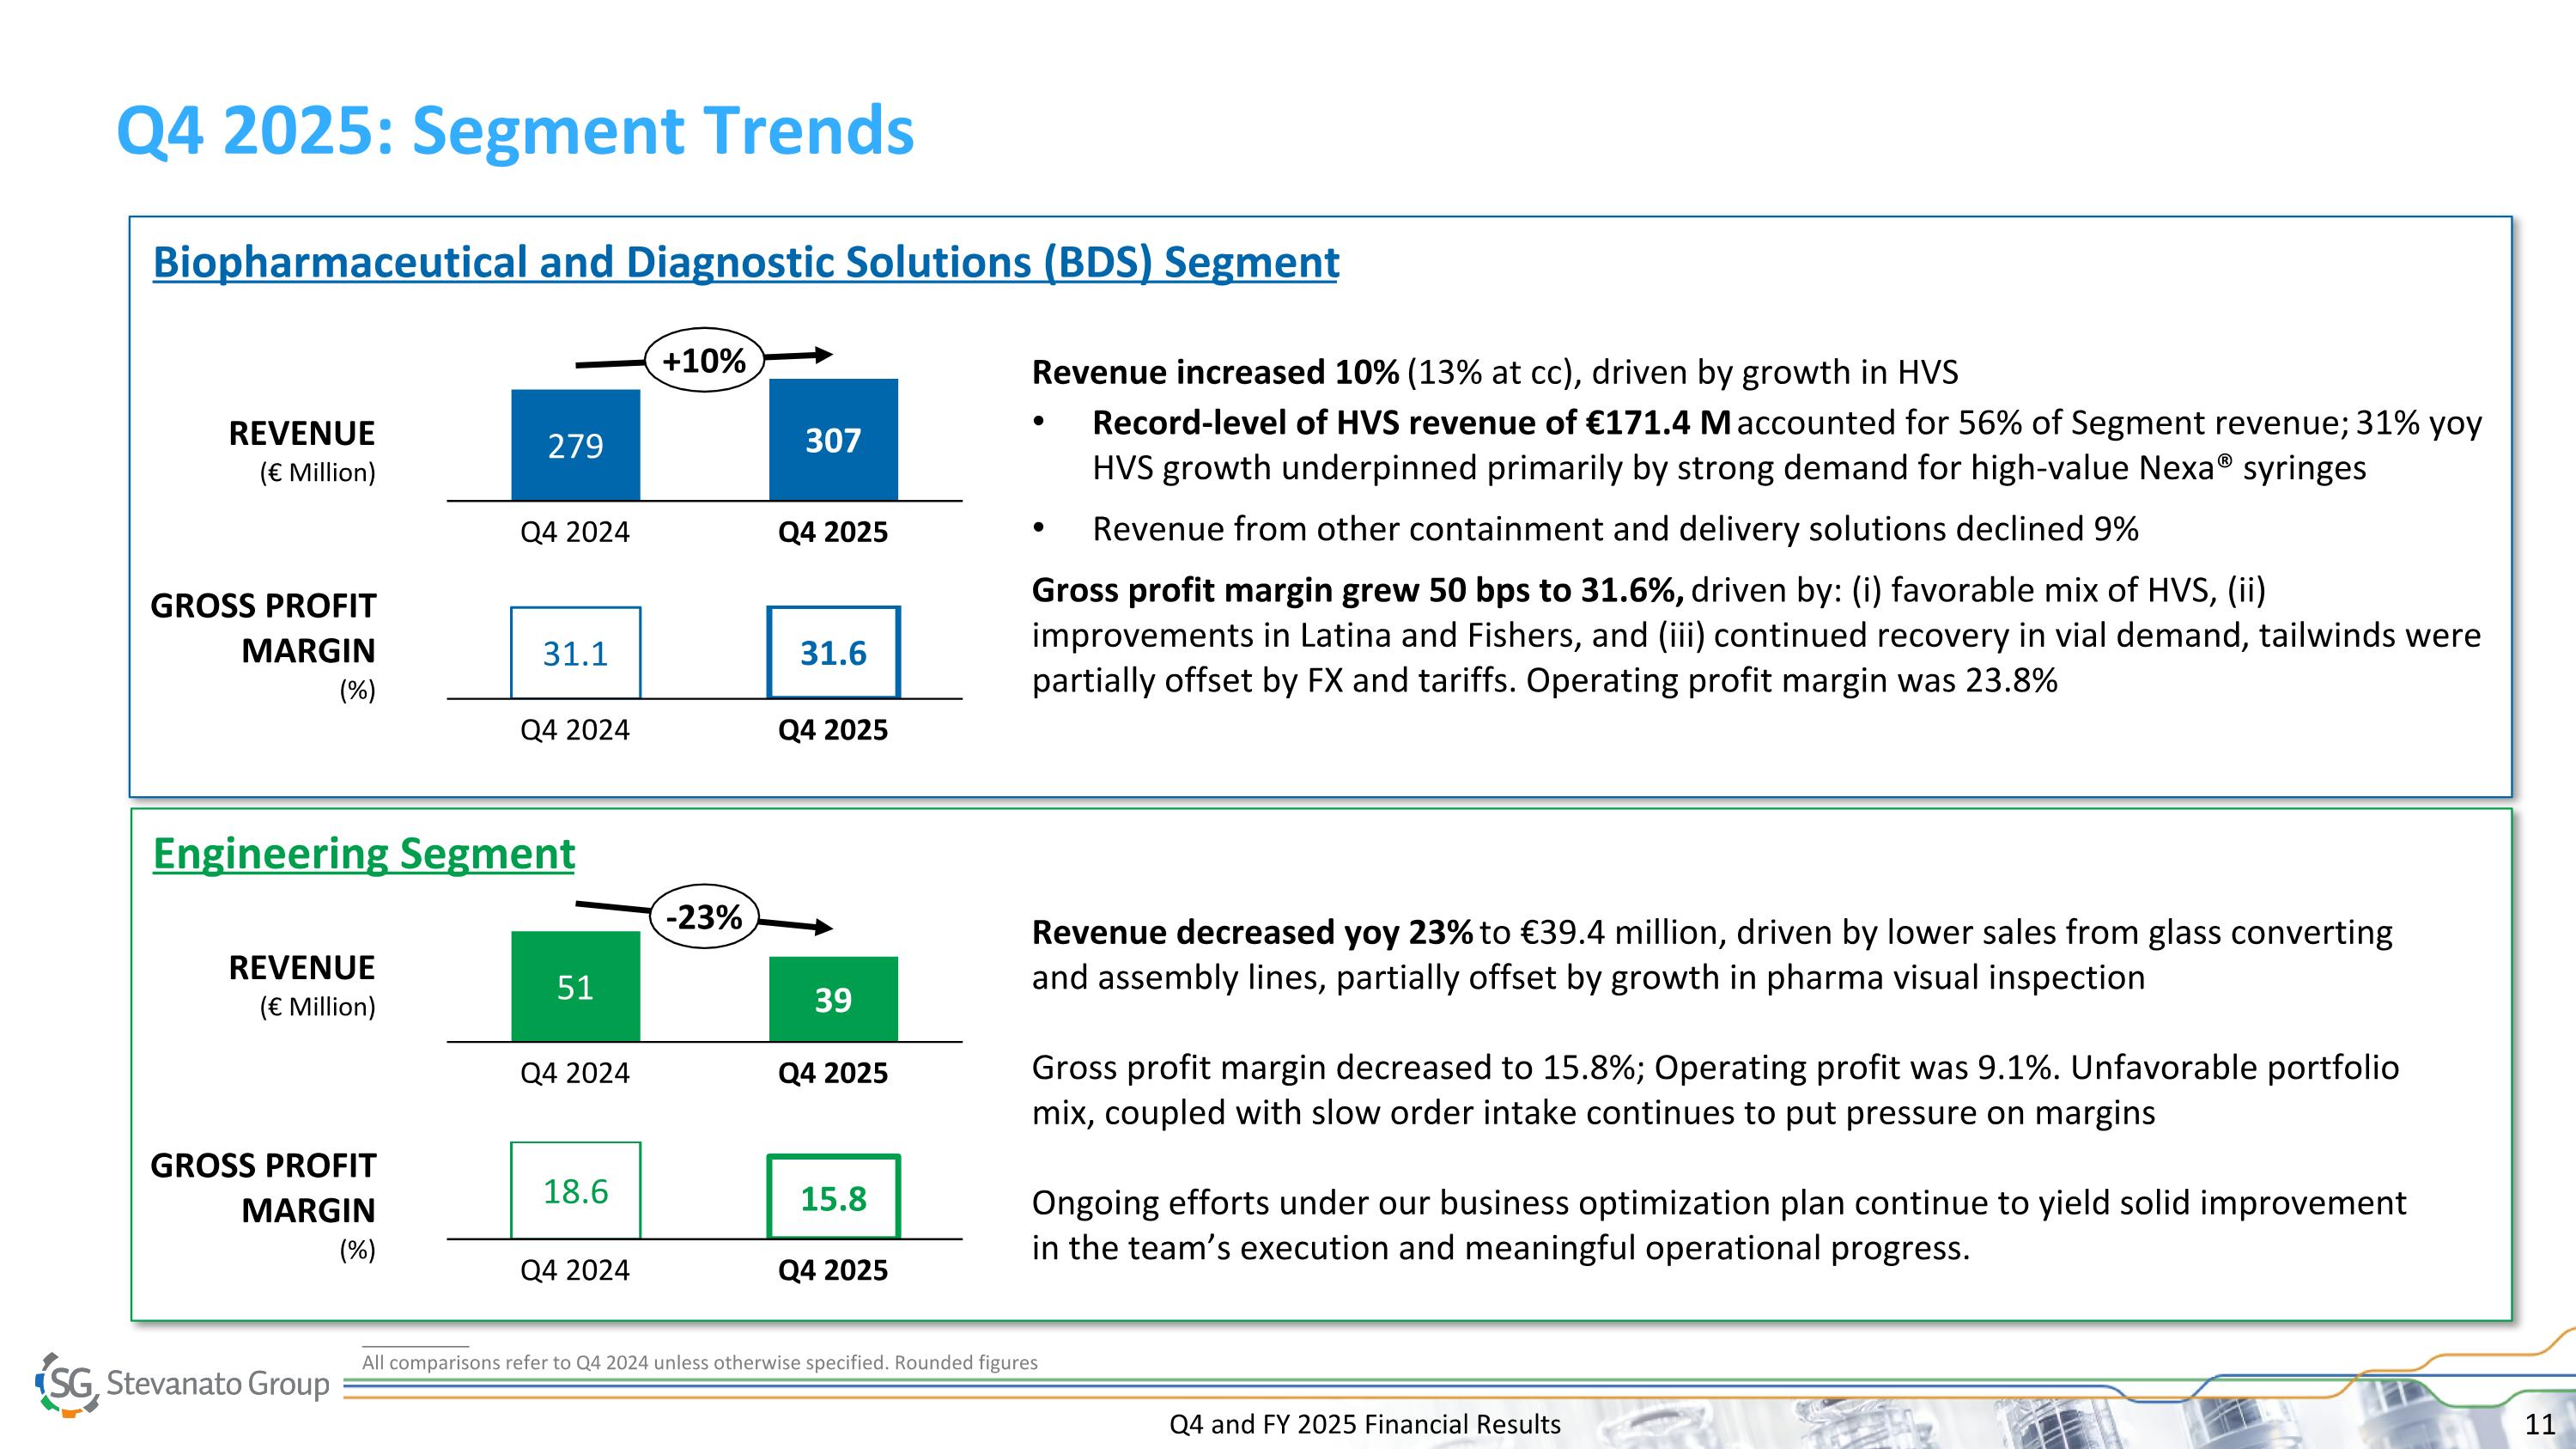Click the Stevanato Group SG logo
This screenshot has width=2576, height=1449.
[68, 1384]
